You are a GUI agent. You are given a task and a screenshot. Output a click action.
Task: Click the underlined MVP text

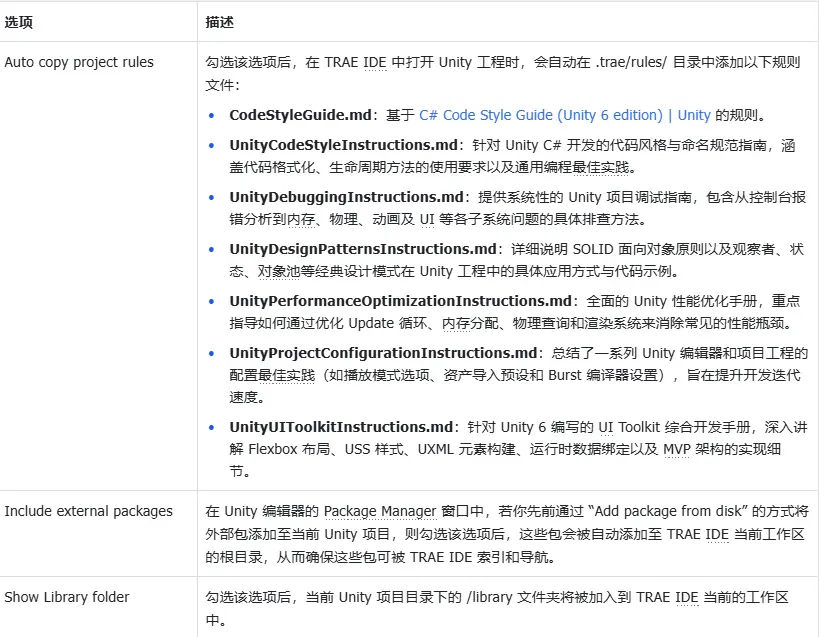pyautogui.click(x=677, y=449)
